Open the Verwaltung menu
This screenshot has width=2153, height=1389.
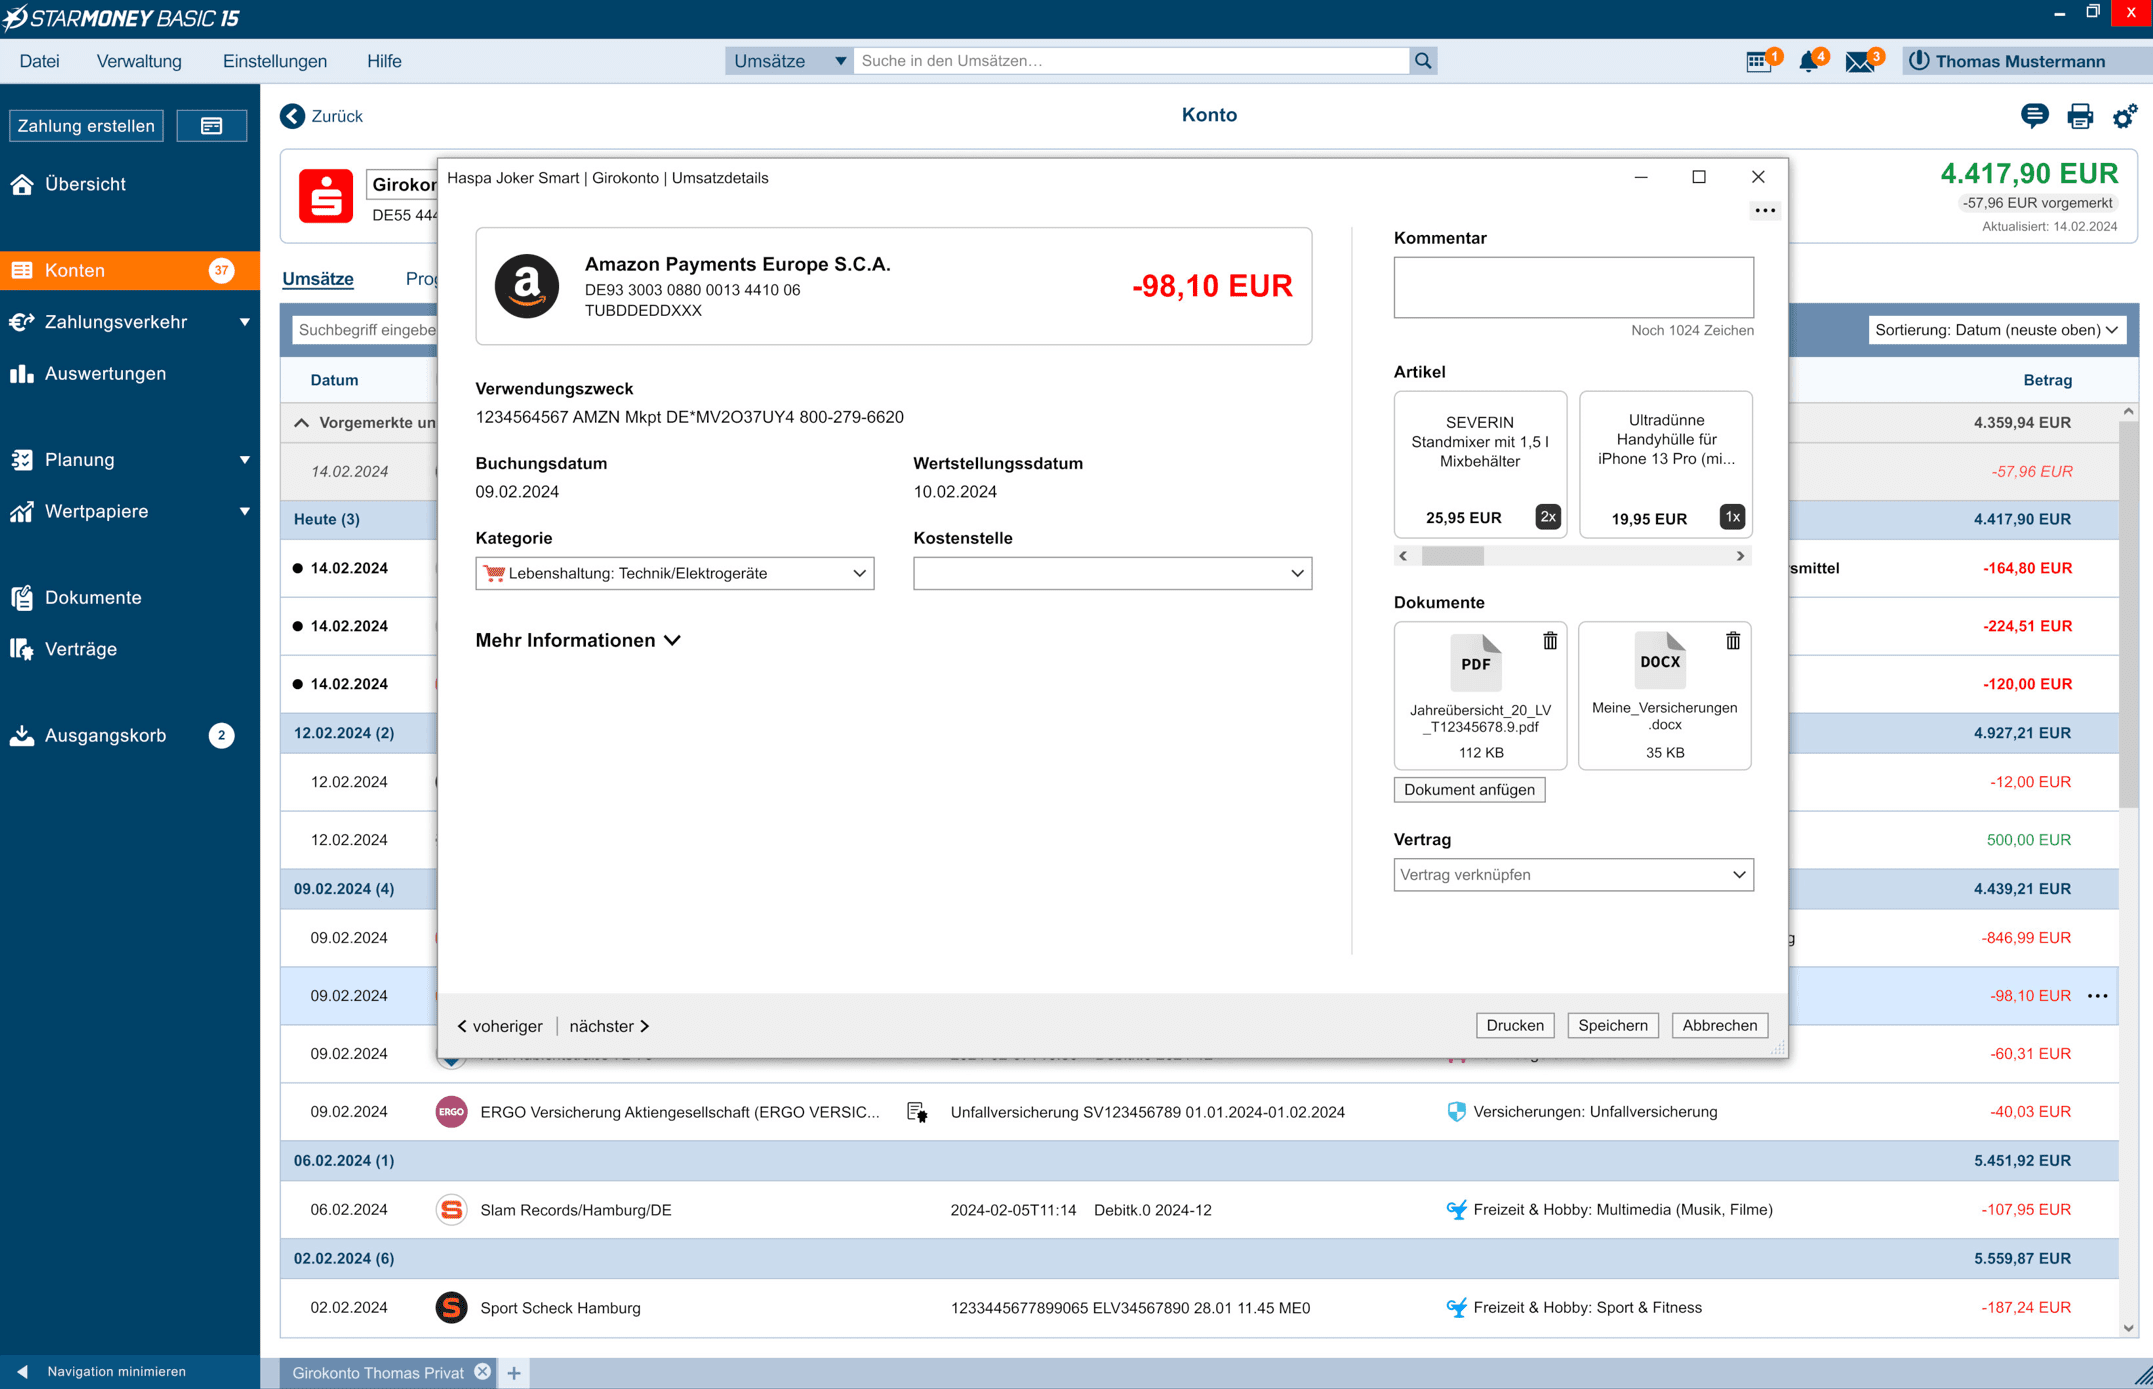(x=139, y=61)
